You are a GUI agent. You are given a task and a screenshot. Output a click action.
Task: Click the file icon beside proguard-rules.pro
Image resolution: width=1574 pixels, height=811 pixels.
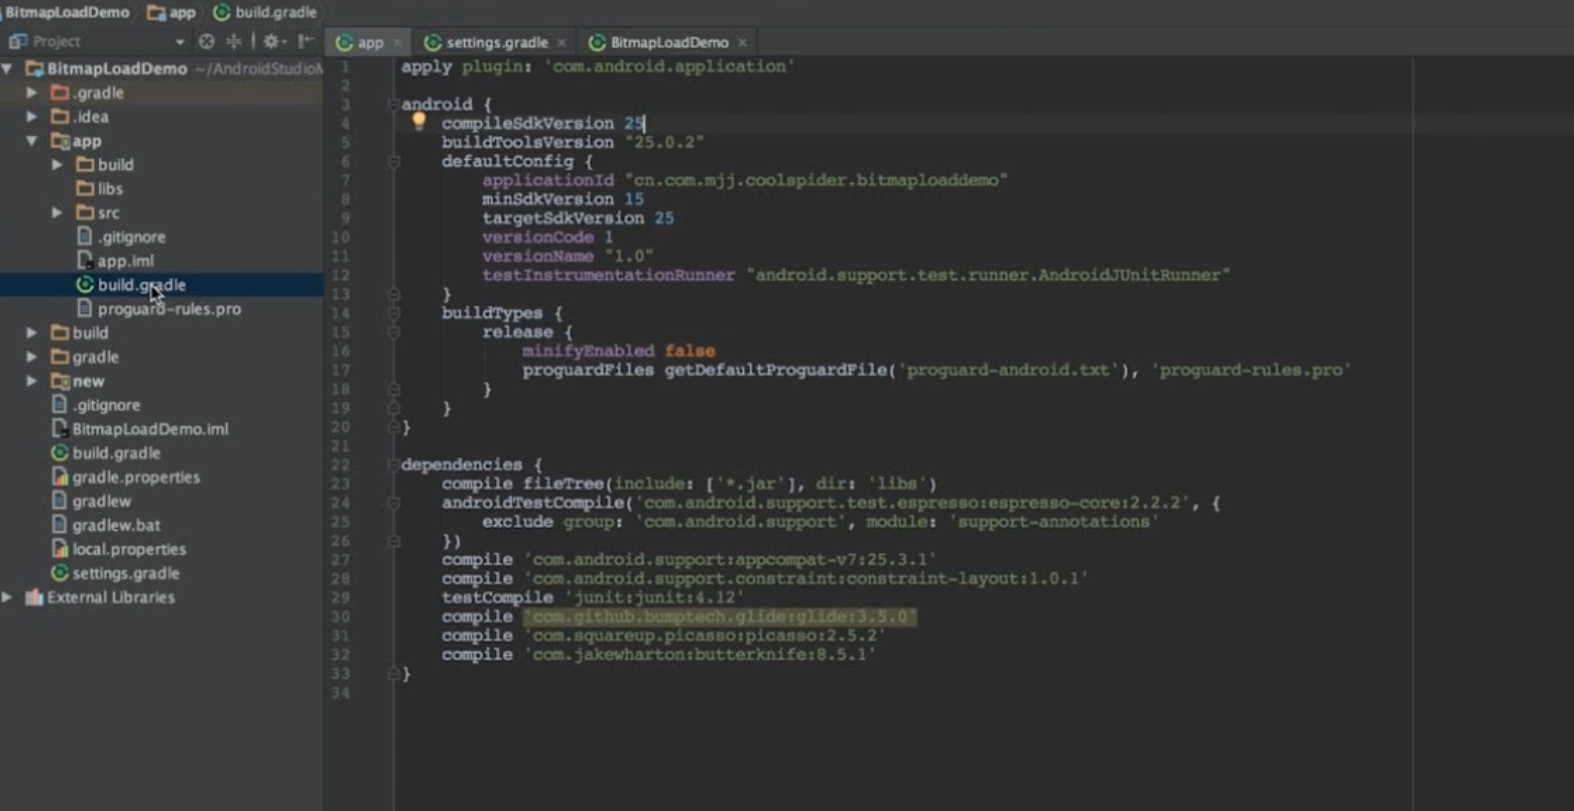(x=85, y=309)
